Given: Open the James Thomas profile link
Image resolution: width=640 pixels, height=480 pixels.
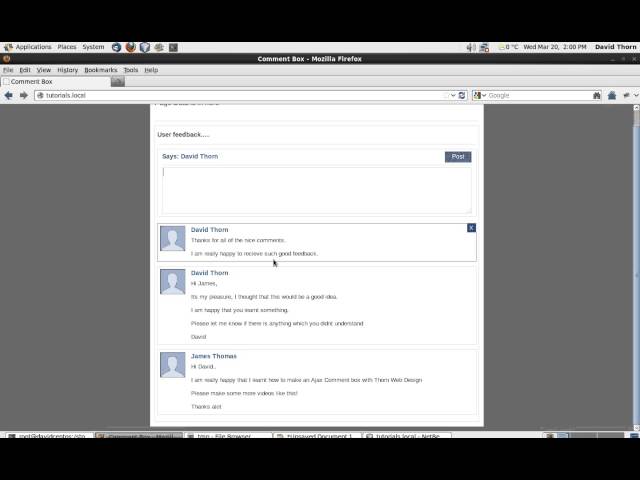Looking at the screenshot, I should click(x=213, y=356).
